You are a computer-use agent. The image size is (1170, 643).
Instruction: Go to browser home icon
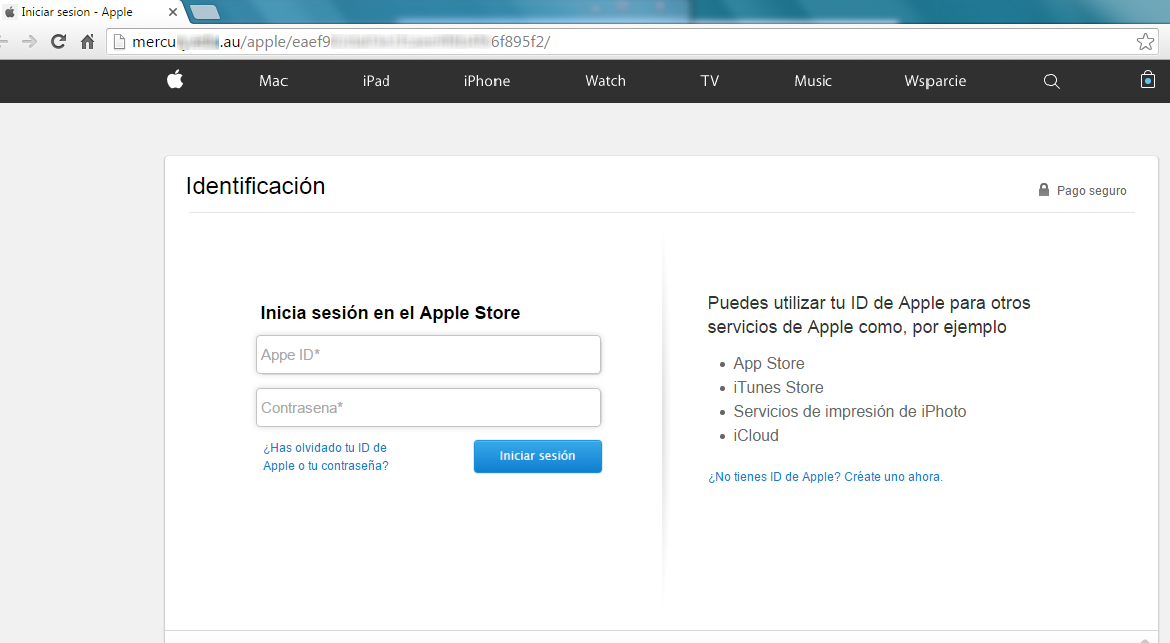pos(87,42)
